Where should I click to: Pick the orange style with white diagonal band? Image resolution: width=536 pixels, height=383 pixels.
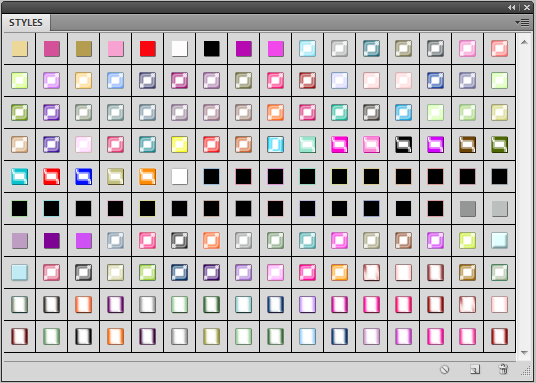point(148,176)
